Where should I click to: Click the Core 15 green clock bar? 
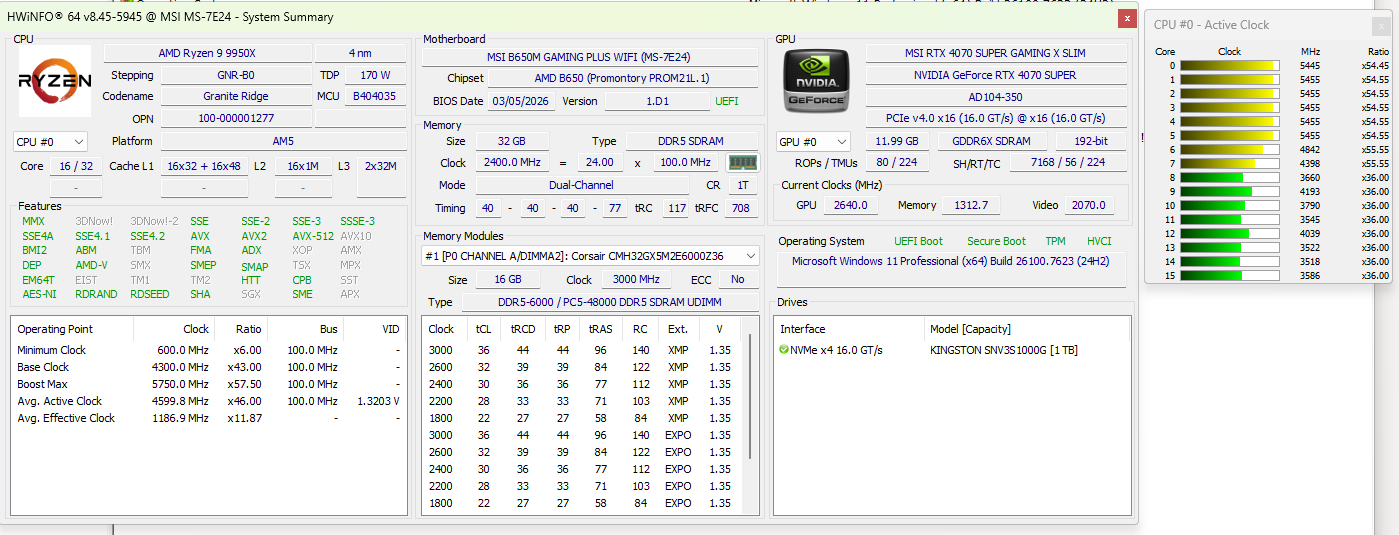(x=1230, y=276)
